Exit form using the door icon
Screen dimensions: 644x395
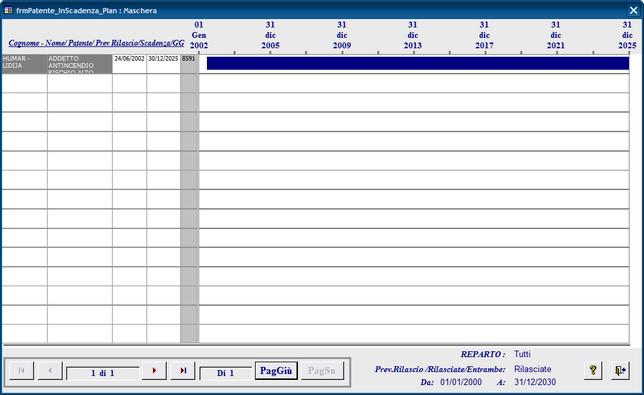pyautogui.click(x=620, y=370)
